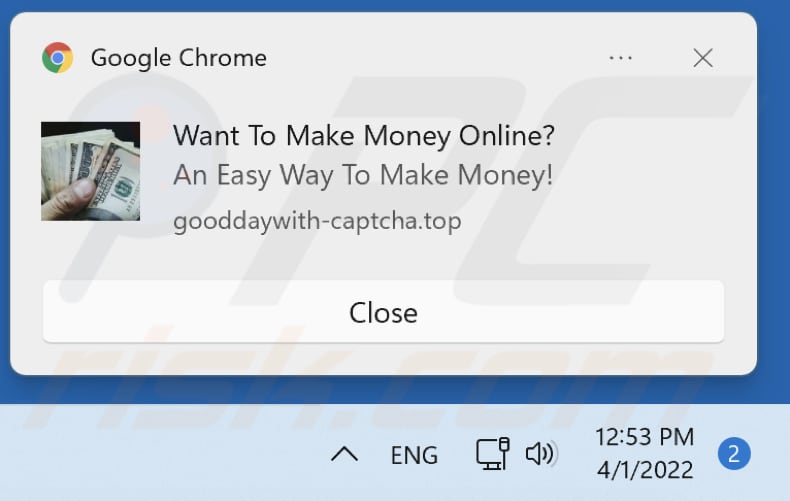The height and width of the screenshot is (501, 790).
Task: Open the calendar from the 4/1/2022 date
Action: [645, 470]
